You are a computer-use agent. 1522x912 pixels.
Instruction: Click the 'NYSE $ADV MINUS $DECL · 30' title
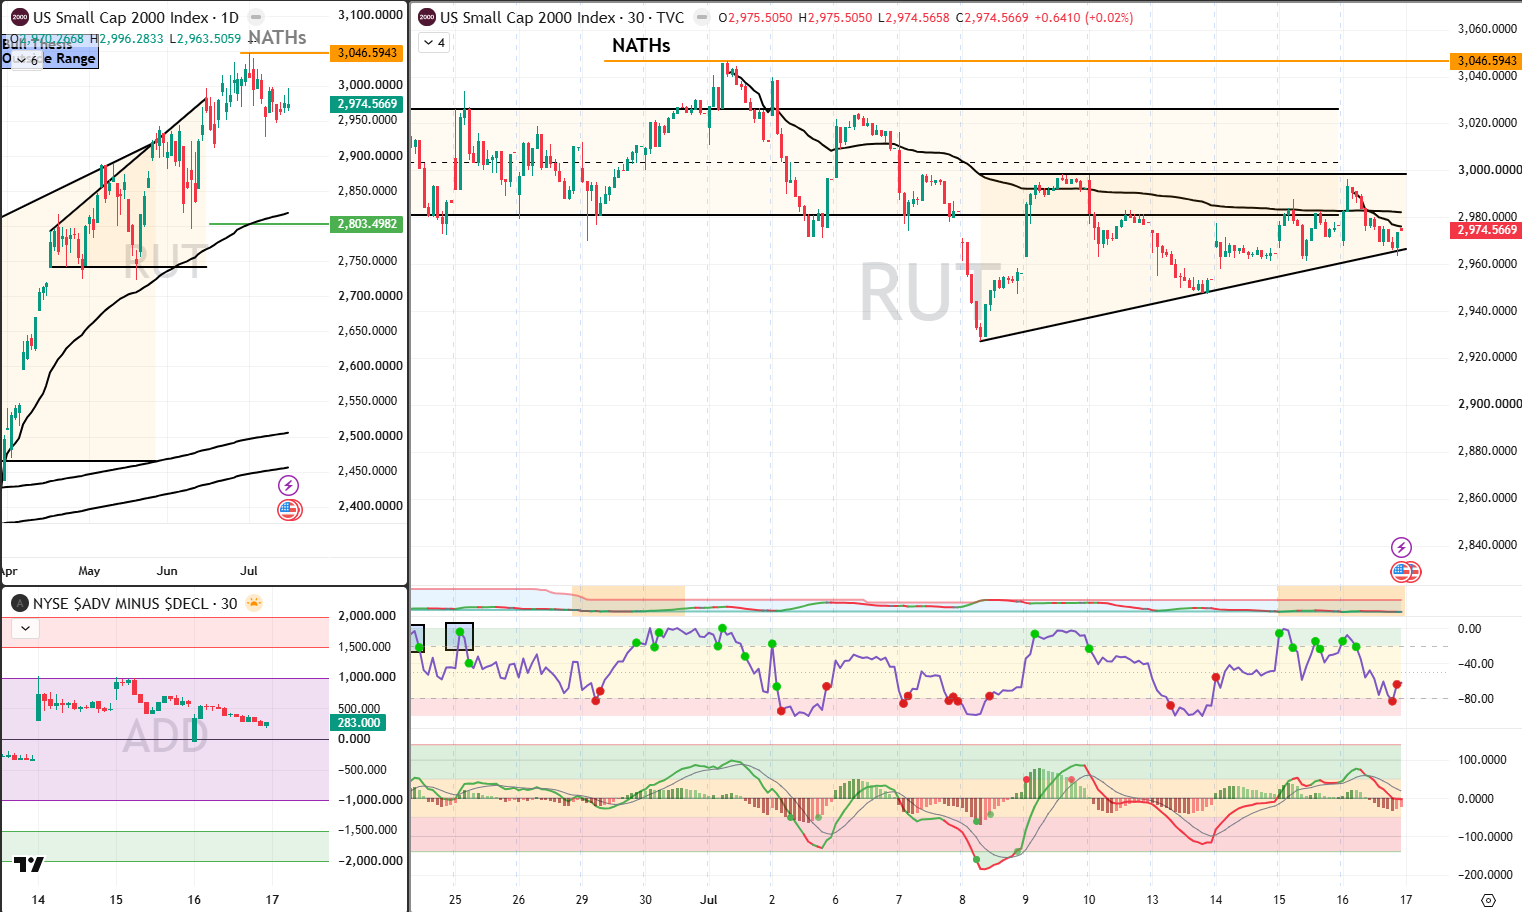point(135,603)
